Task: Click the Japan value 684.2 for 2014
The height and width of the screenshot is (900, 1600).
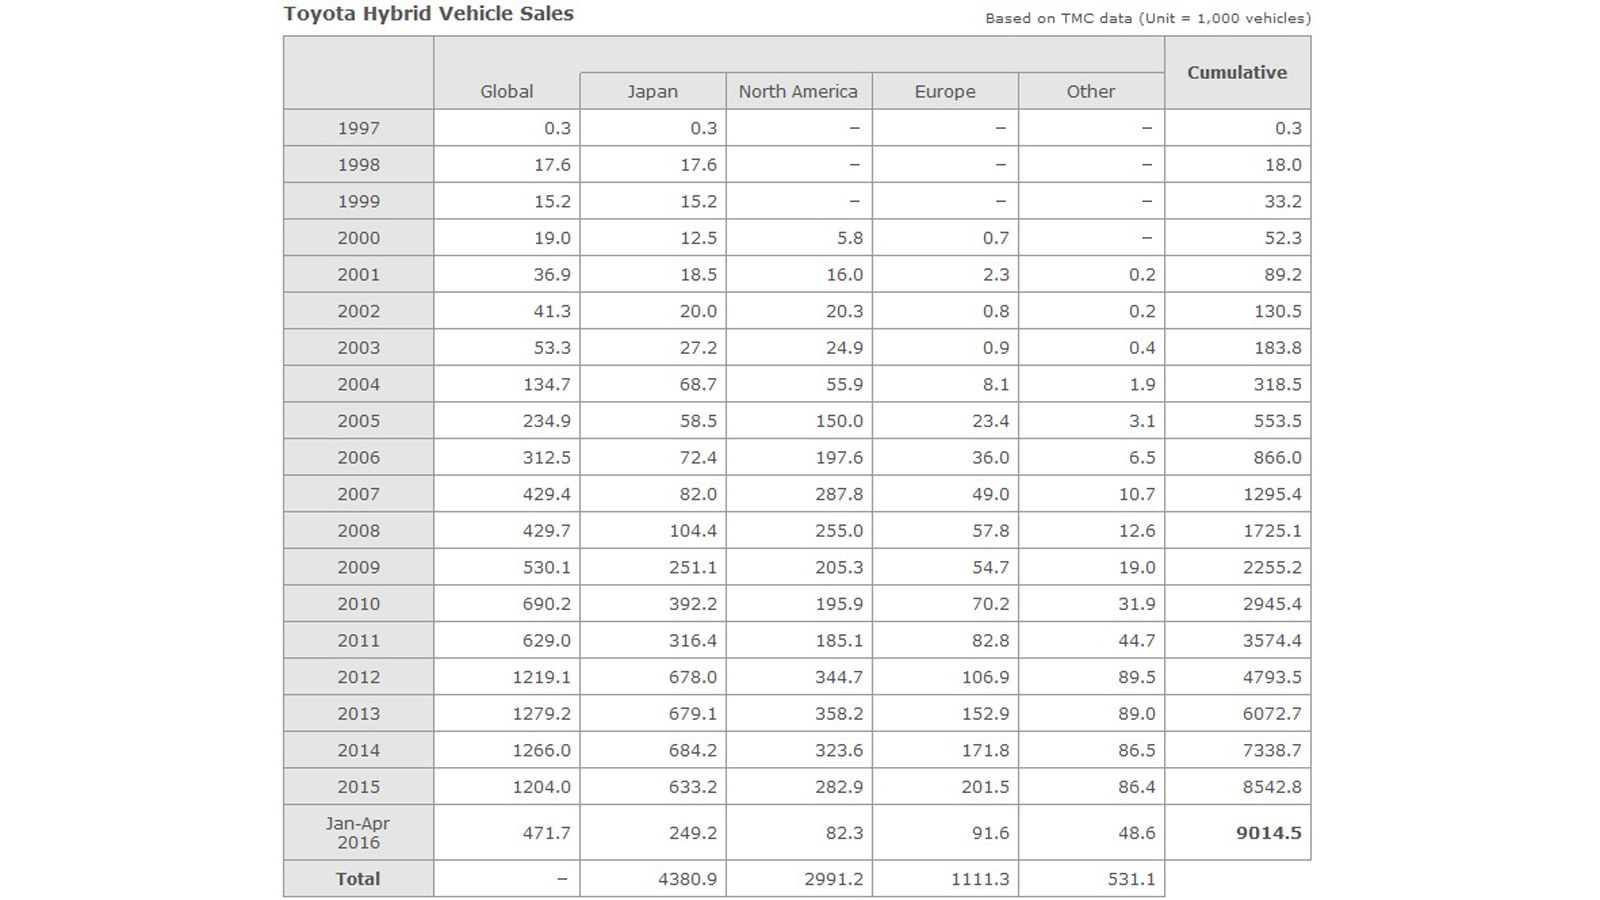Action: click(693, 750)
